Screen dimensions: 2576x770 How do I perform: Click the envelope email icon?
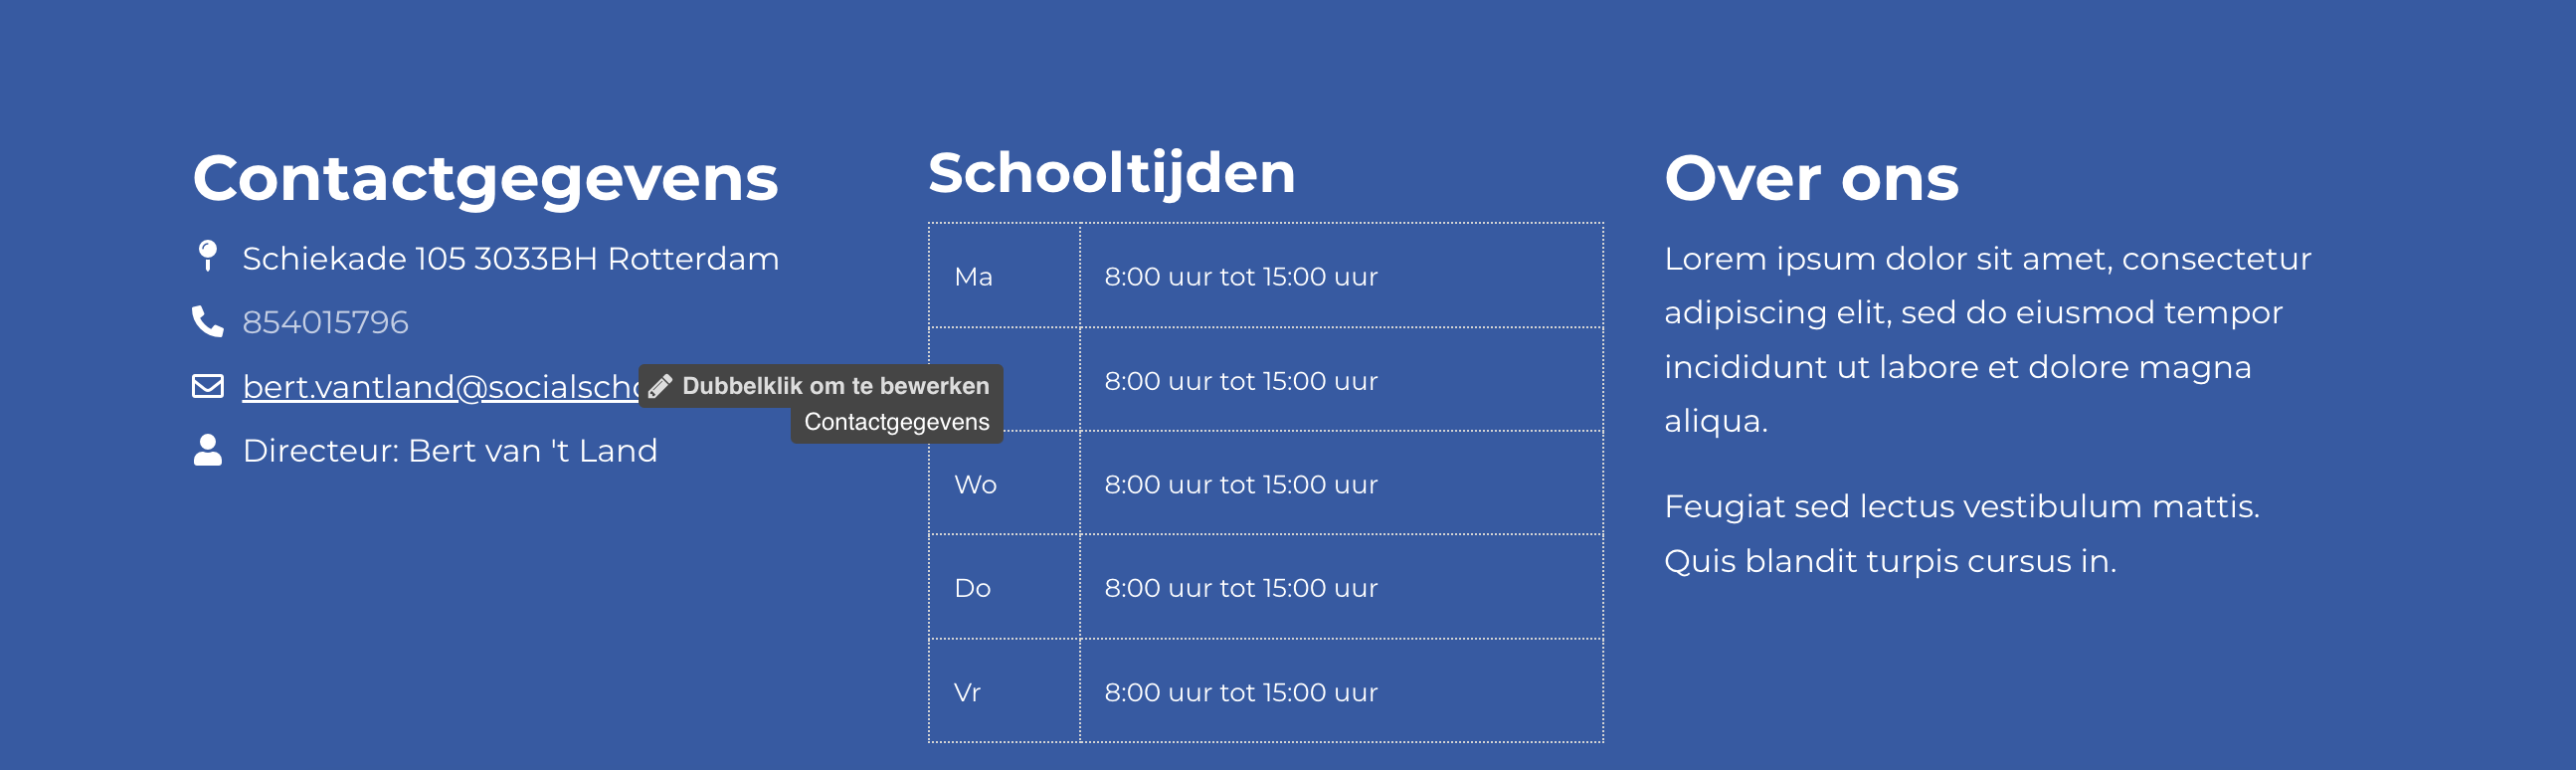point(207,385)
